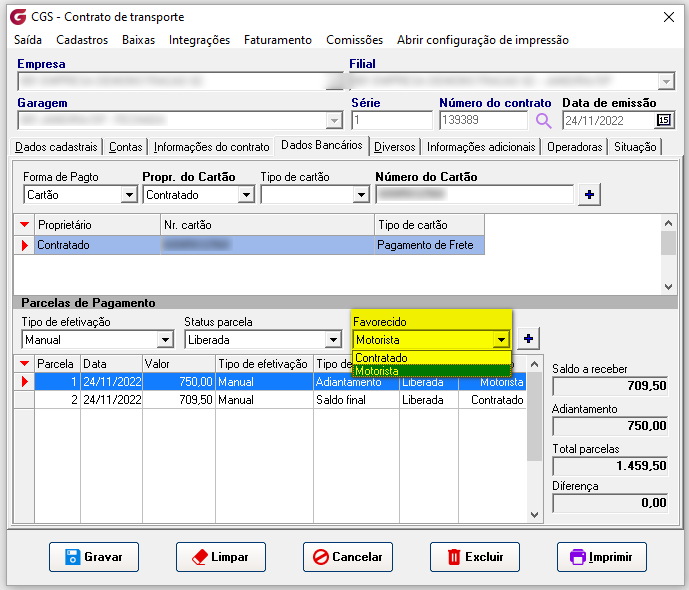Click scroll down arrow in card list
This screenshot has height=590, width=689.
click(668, 287)
